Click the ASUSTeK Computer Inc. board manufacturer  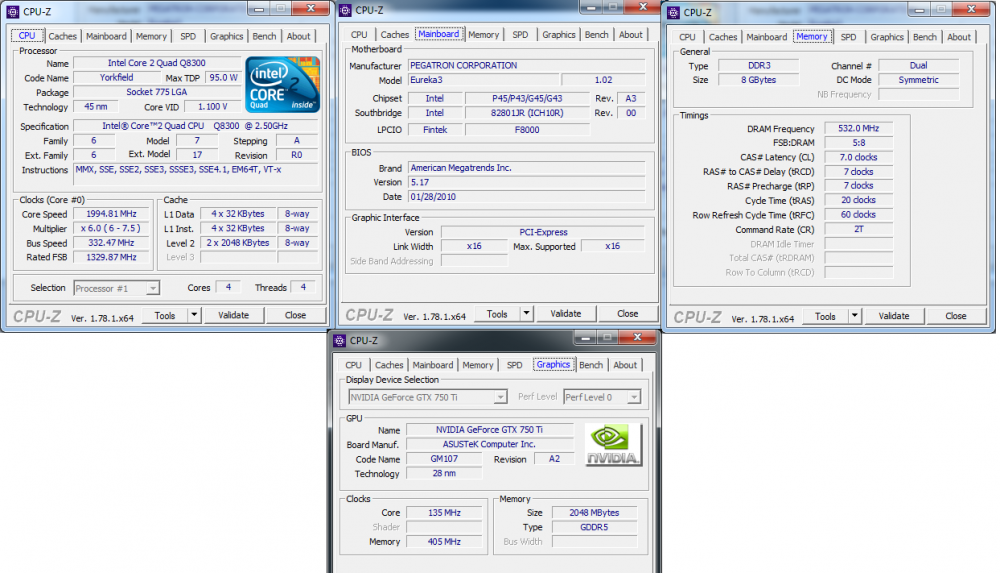pos(489,444)
